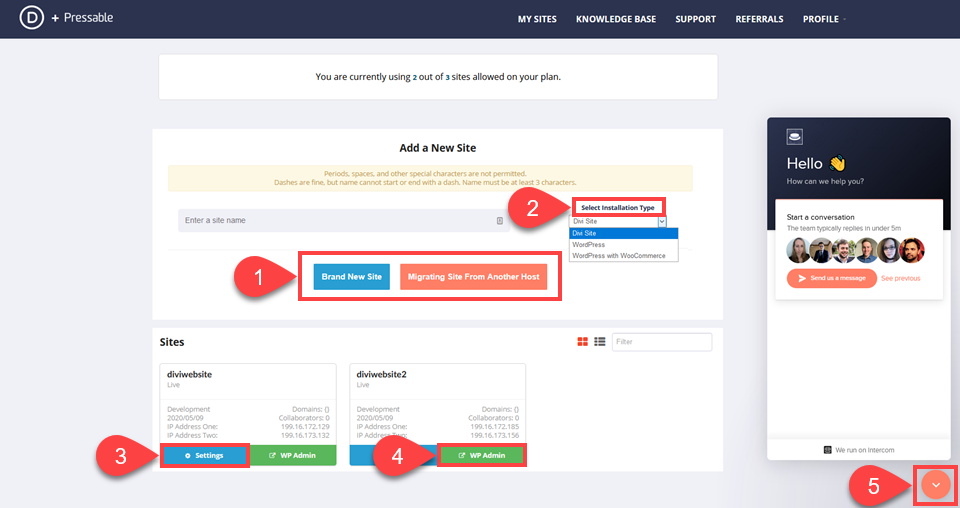Open the Support page
Image resolution: width=960 pixels, height=508 pixels.
696,19
